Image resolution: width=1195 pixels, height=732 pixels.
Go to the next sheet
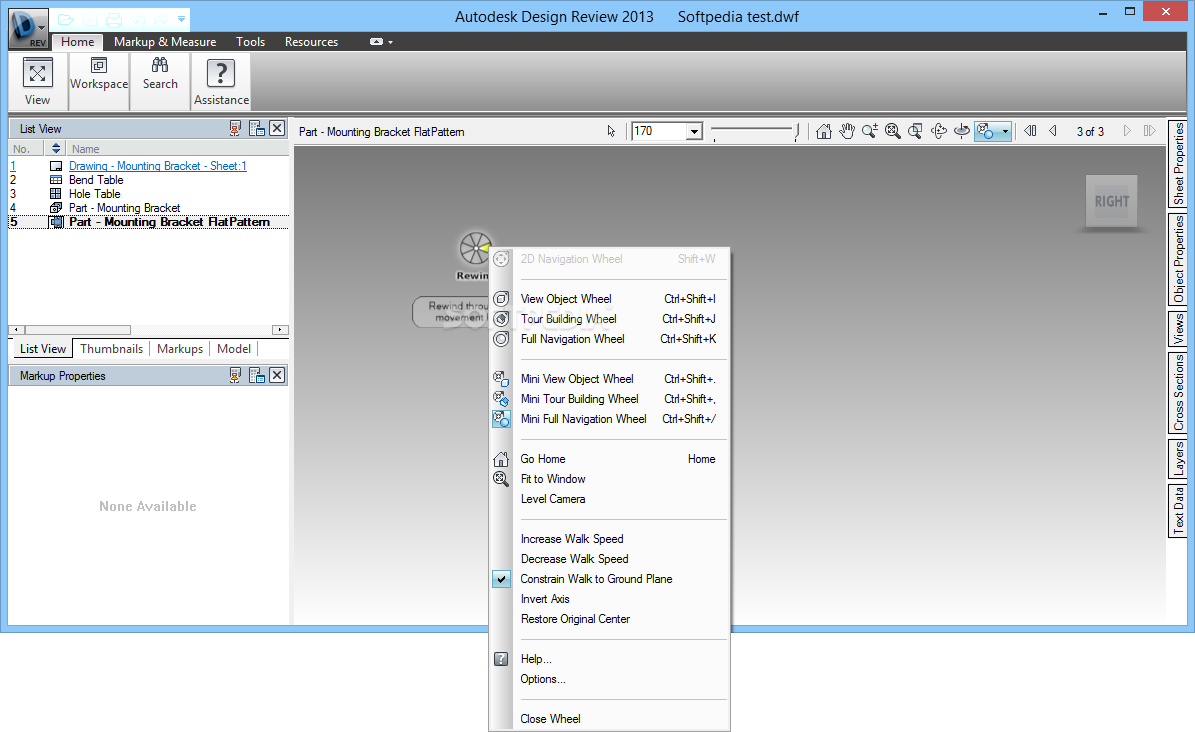(x=1127, y=131)
